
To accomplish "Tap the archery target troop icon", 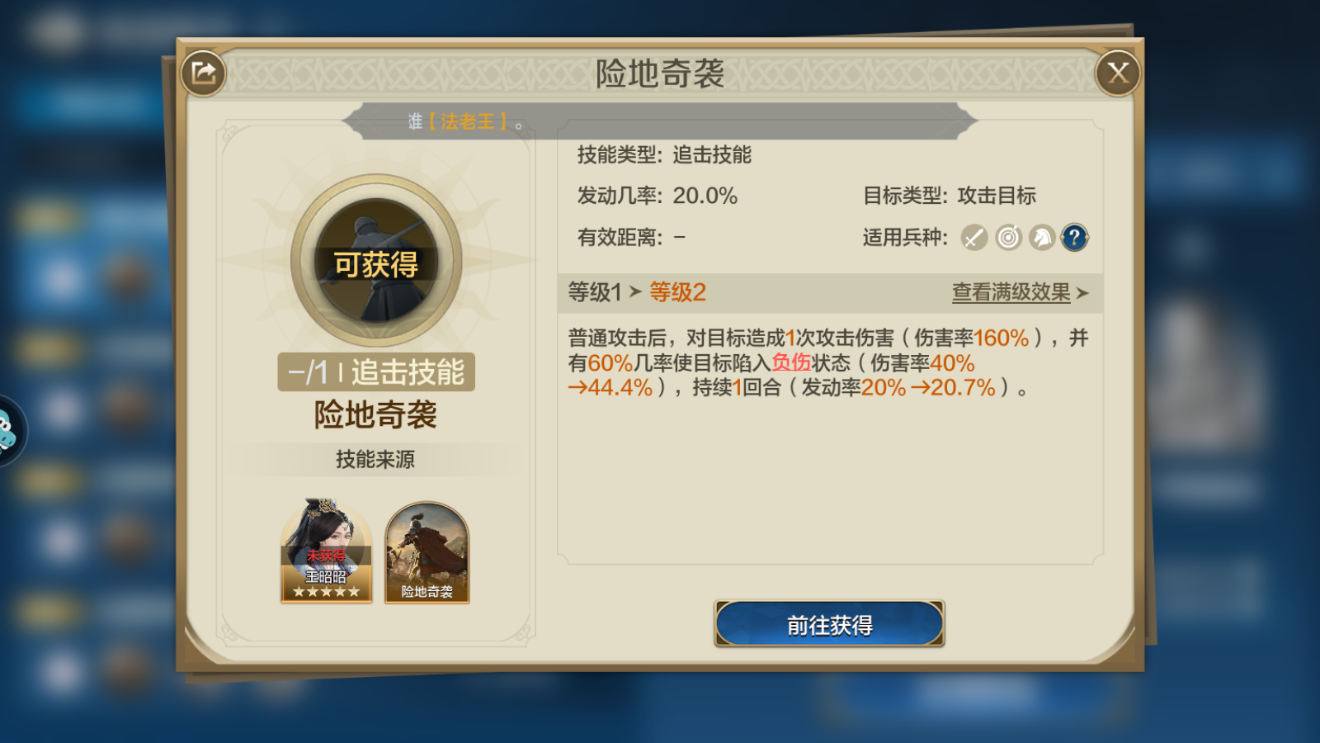I will coord(1008,237).
